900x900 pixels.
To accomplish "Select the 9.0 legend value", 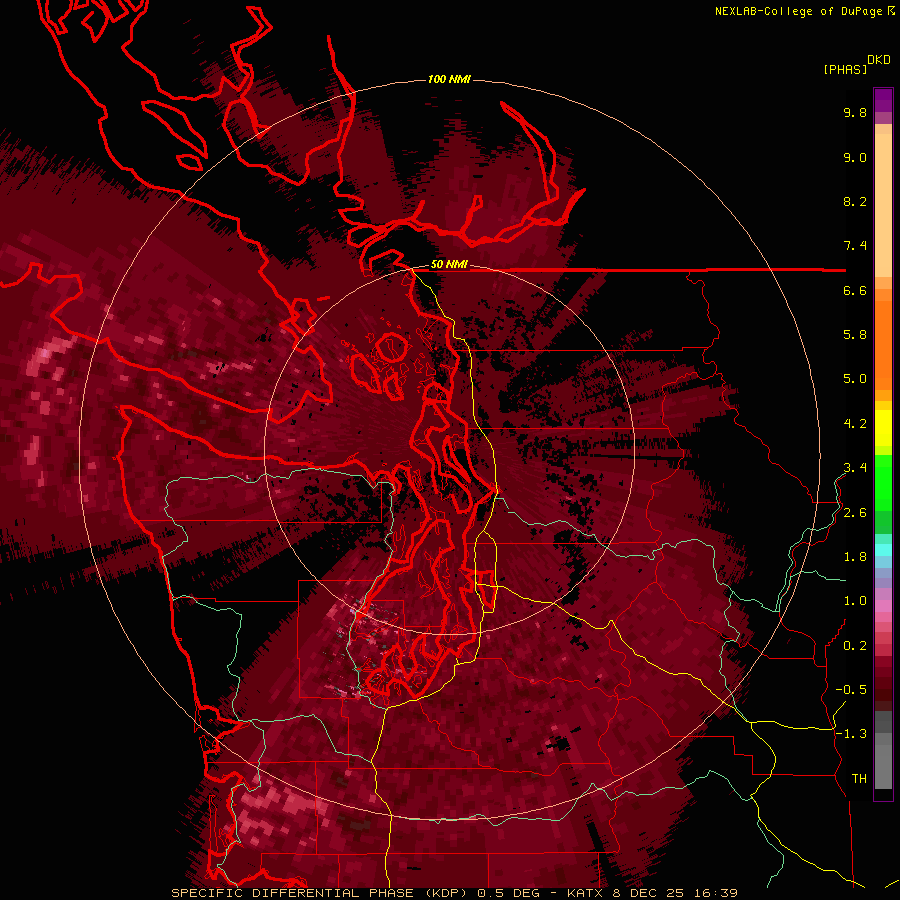I will pyautogui.click(x=855, y=158).
